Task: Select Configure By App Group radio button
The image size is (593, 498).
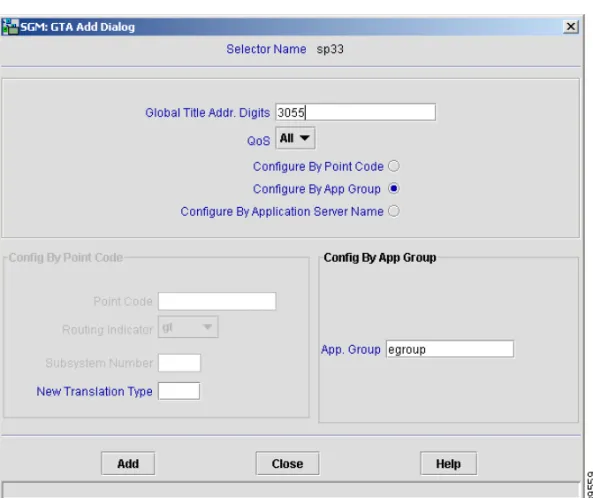Action: (394, 188)
